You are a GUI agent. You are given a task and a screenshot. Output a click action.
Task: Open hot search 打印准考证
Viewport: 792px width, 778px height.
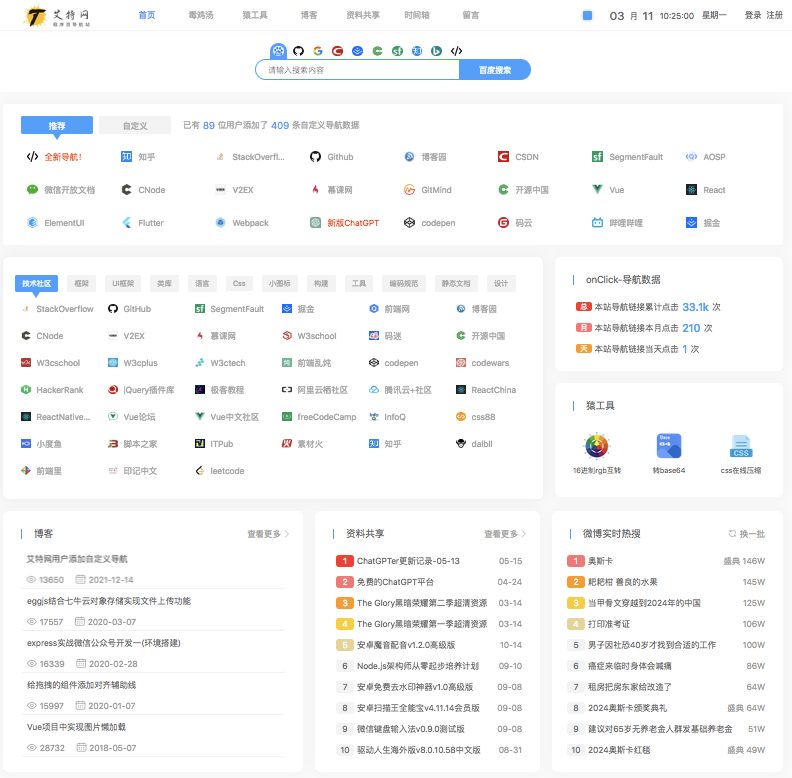coord(609,624)
